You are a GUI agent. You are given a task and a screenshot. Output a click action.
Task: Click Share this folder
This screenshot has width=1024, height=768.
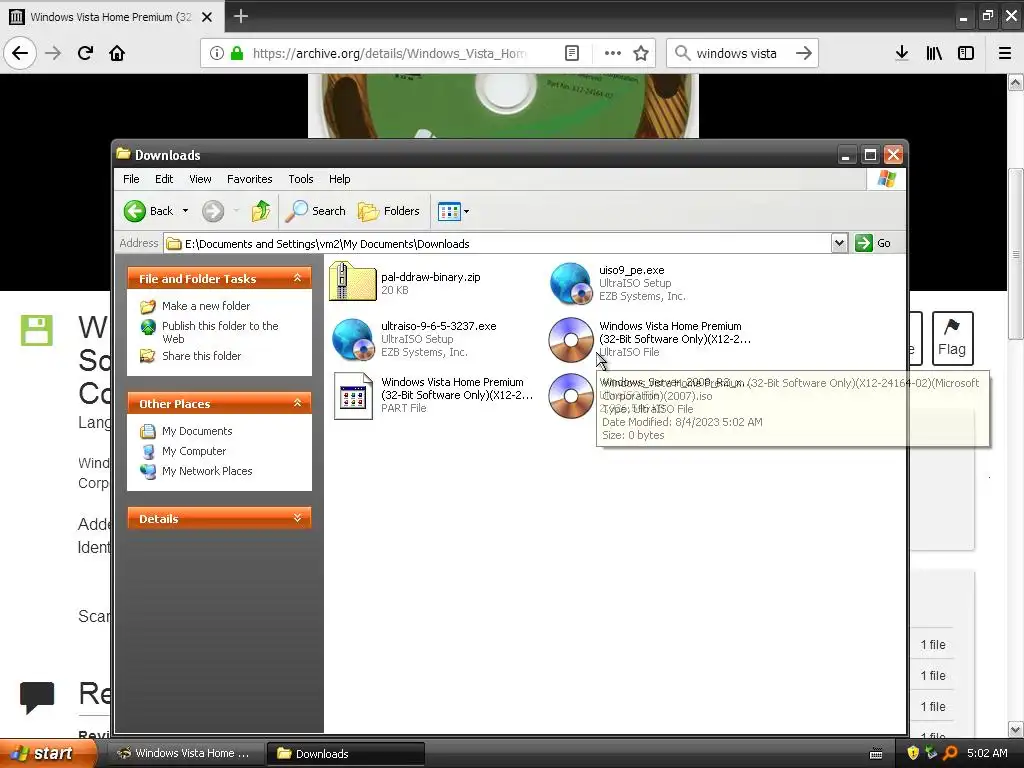(x=201, y=356)
